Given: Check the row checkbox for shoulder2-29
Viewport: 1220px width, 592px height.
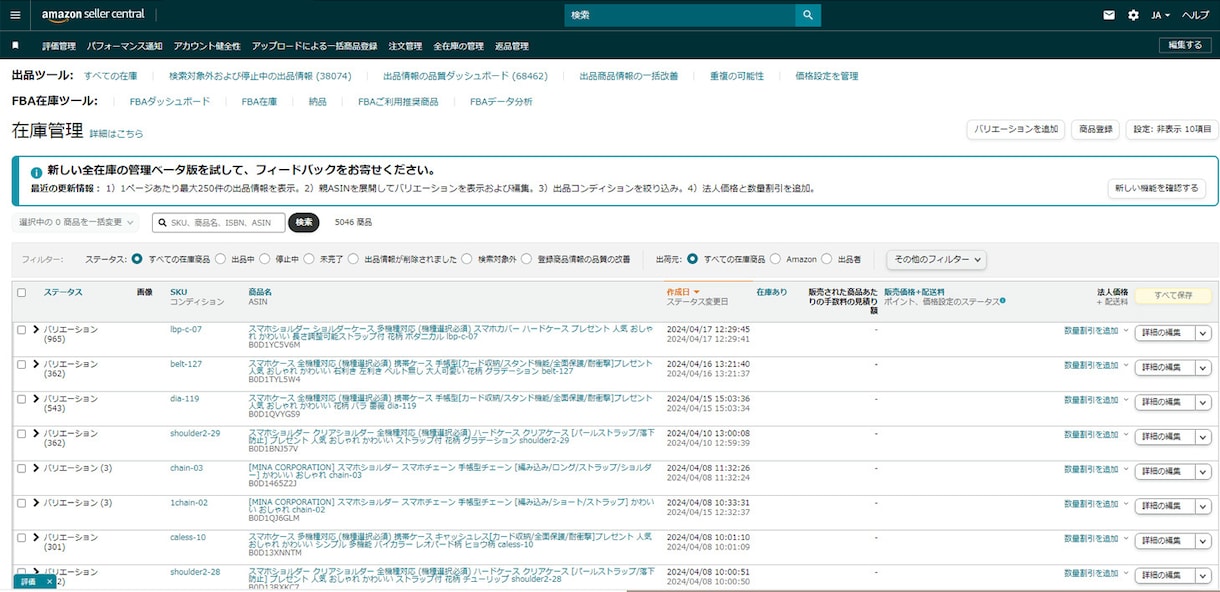Looking at the screenshot, I should coord(22,433).
